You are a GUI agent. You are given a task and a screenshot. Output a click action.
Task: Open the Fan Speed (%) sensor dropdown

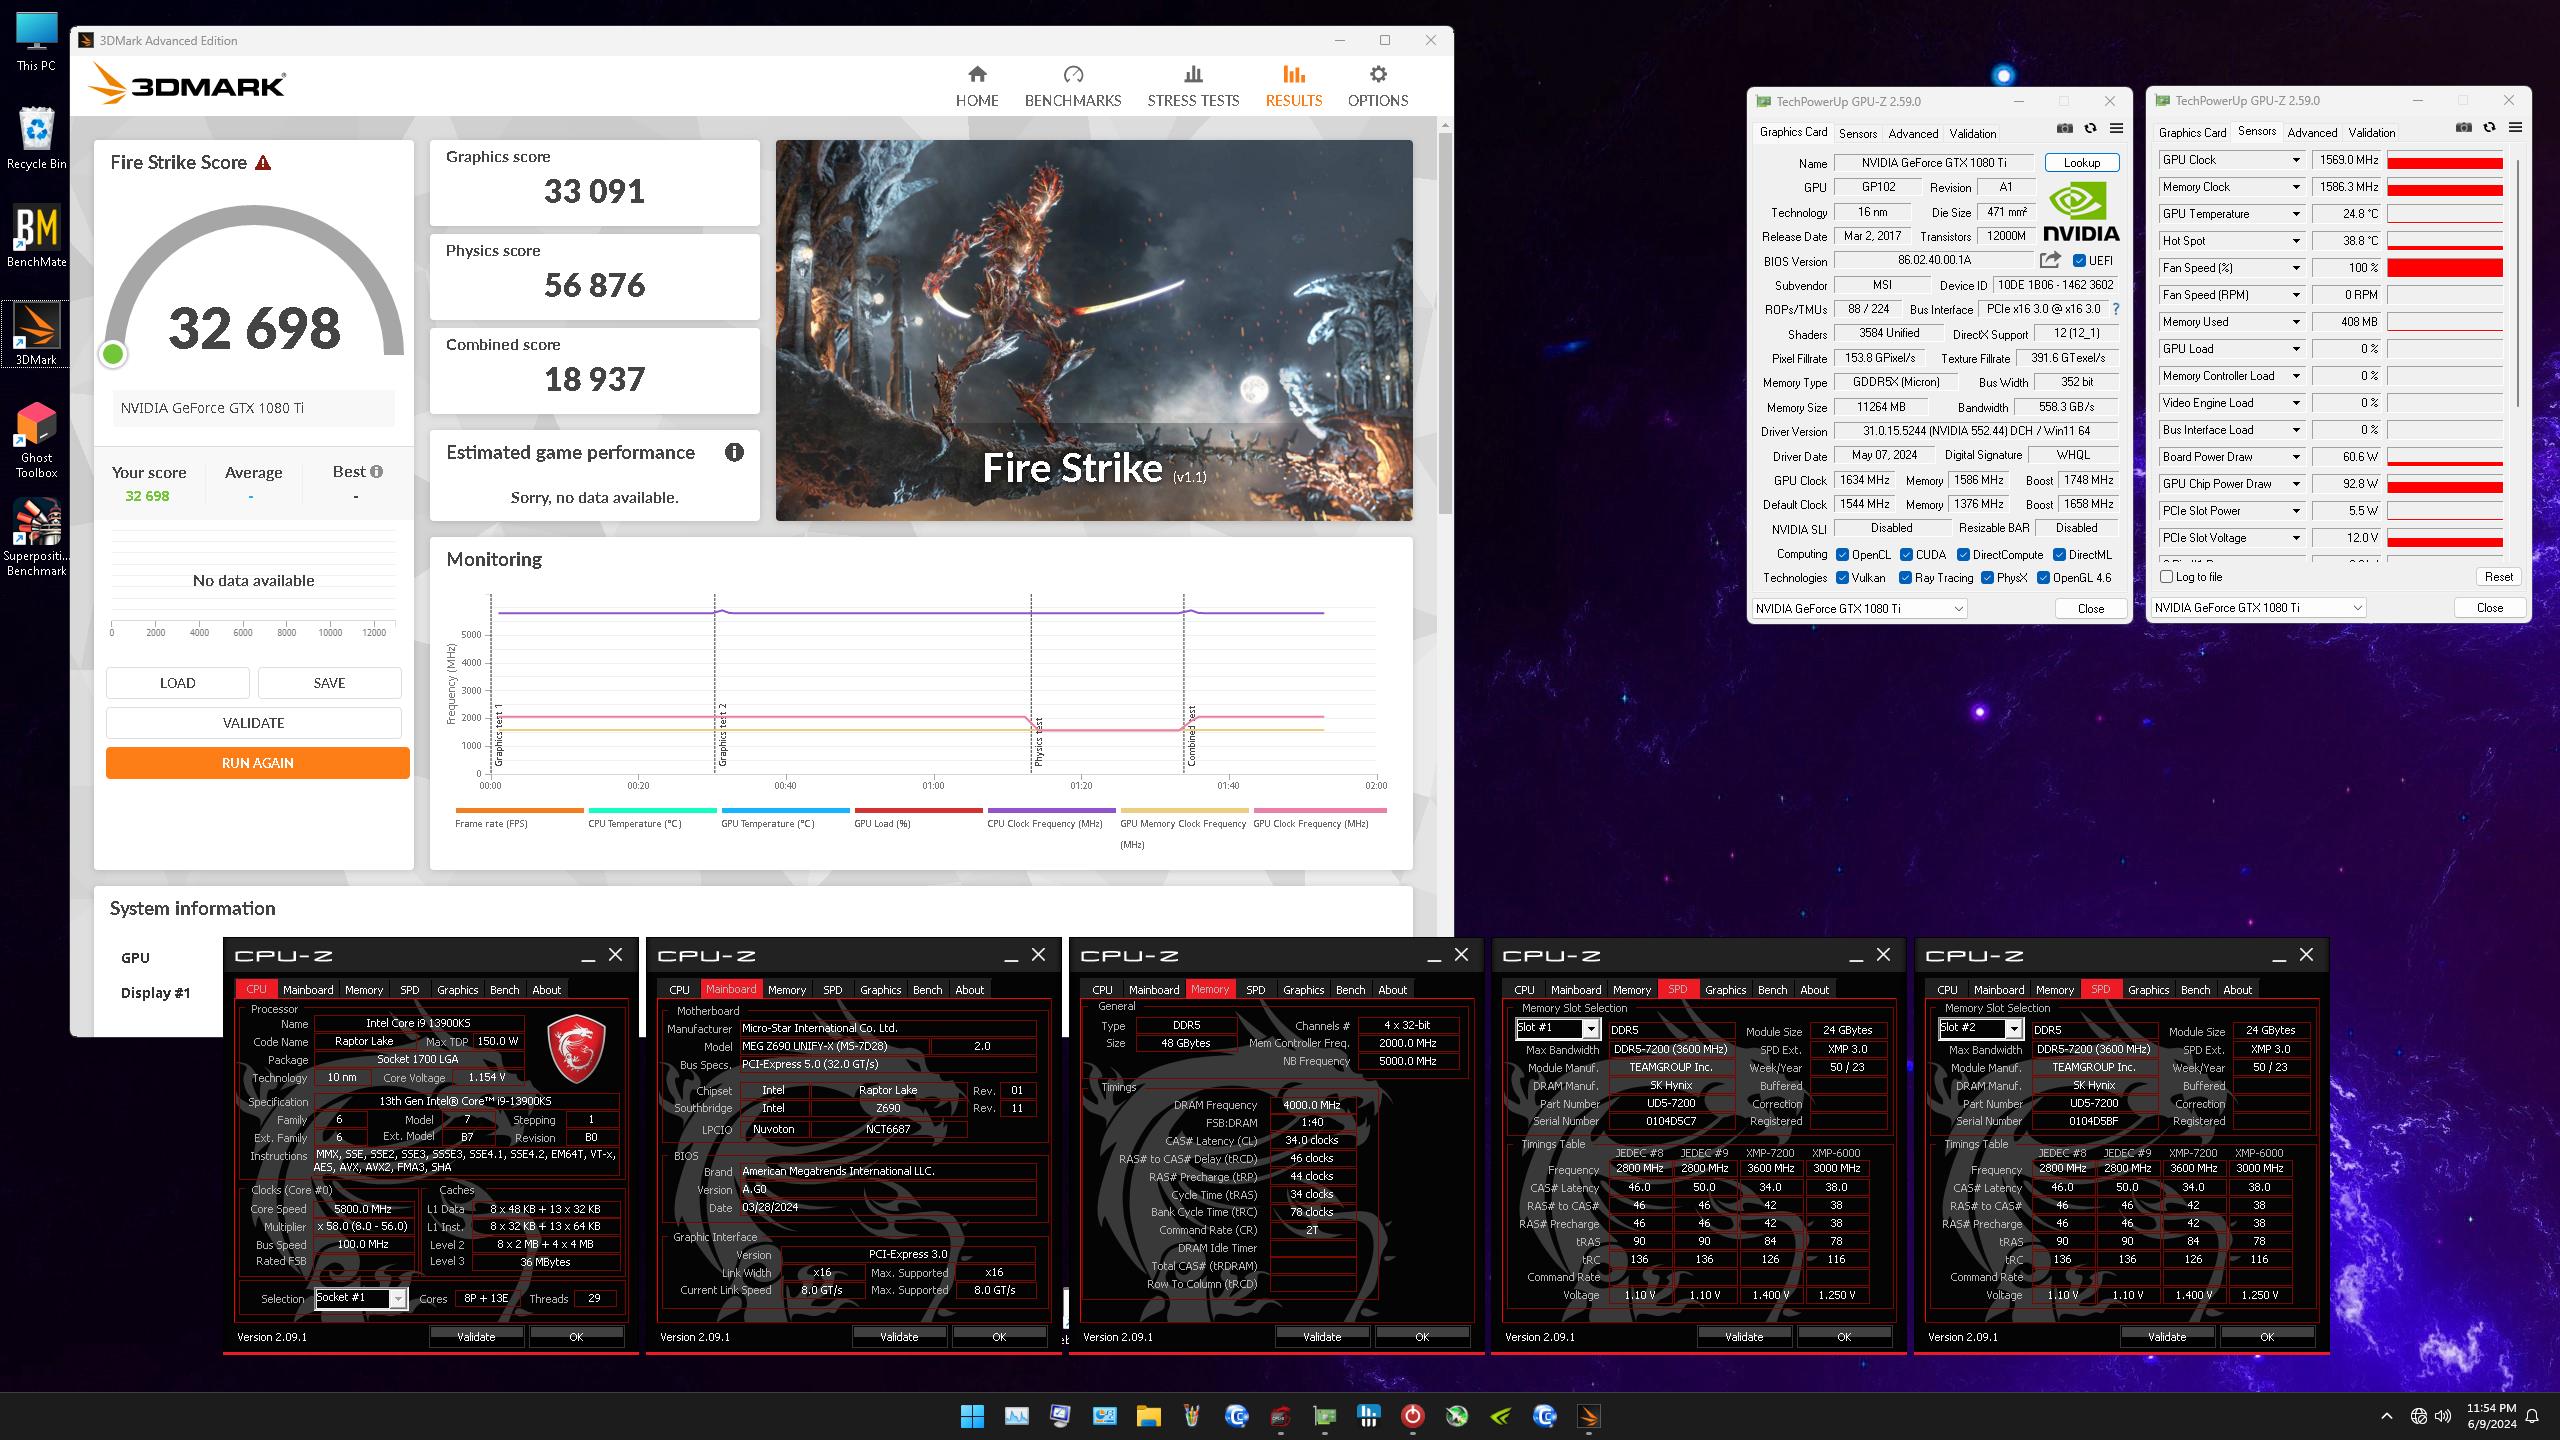[2296, 268]
